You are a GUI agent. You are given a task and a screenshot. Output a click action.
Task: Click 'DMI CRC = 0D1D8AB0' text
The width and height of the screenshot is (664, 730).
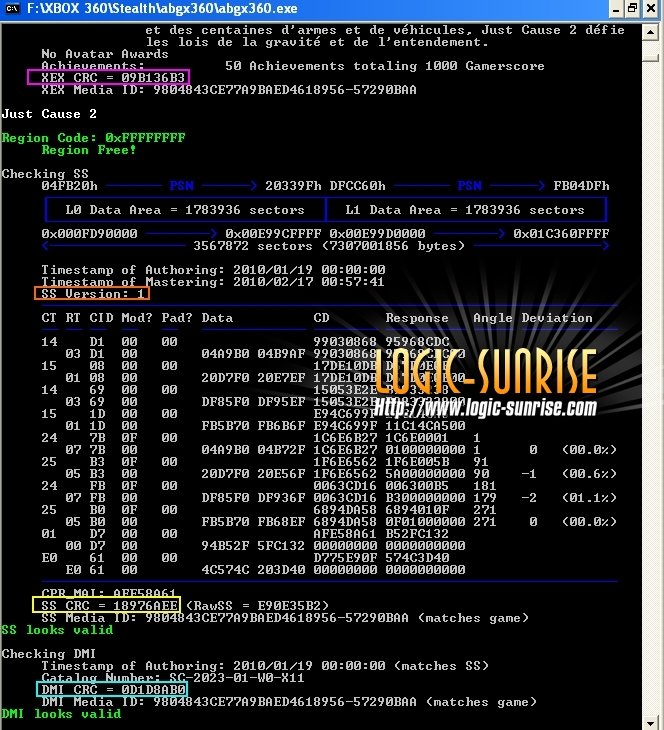coord(114,690)
